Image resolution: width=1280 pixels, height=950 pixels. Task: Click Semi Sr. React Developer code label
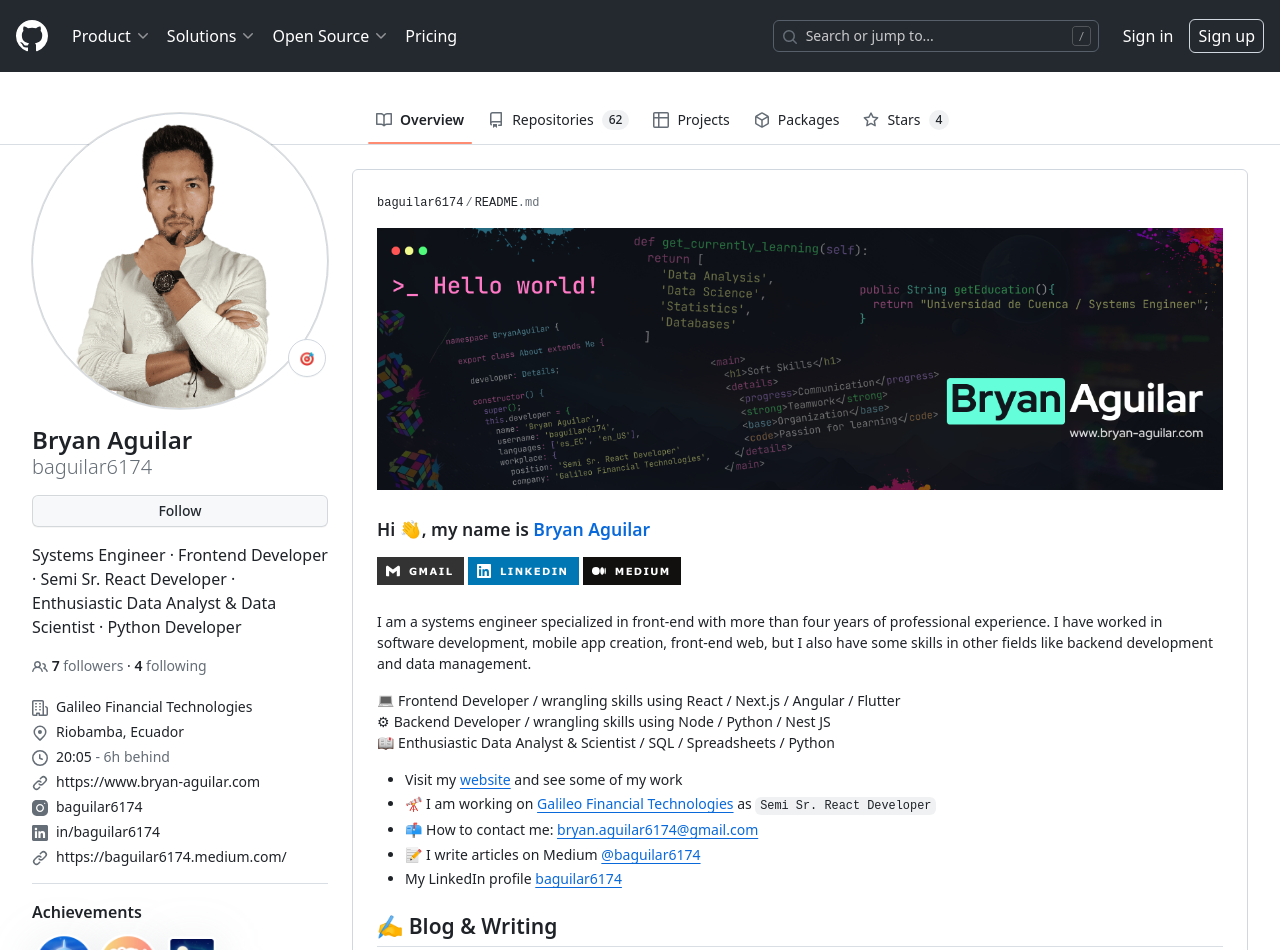coord(845,806)
